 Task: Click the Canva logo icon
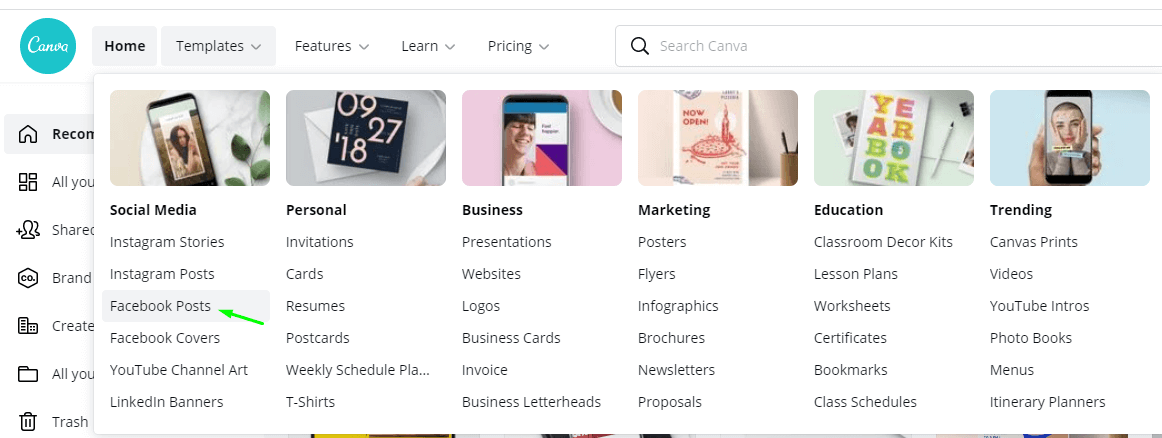(47, 46)
